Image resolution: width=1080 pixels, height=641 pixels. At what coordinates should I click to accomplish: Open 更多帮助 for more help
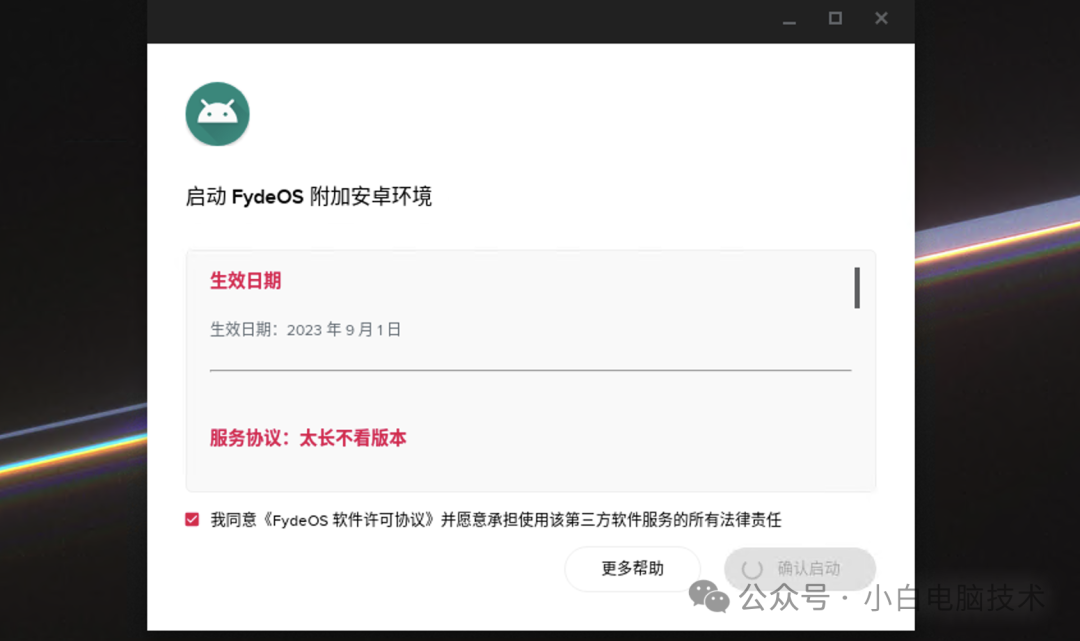click(x=632, y=569)
